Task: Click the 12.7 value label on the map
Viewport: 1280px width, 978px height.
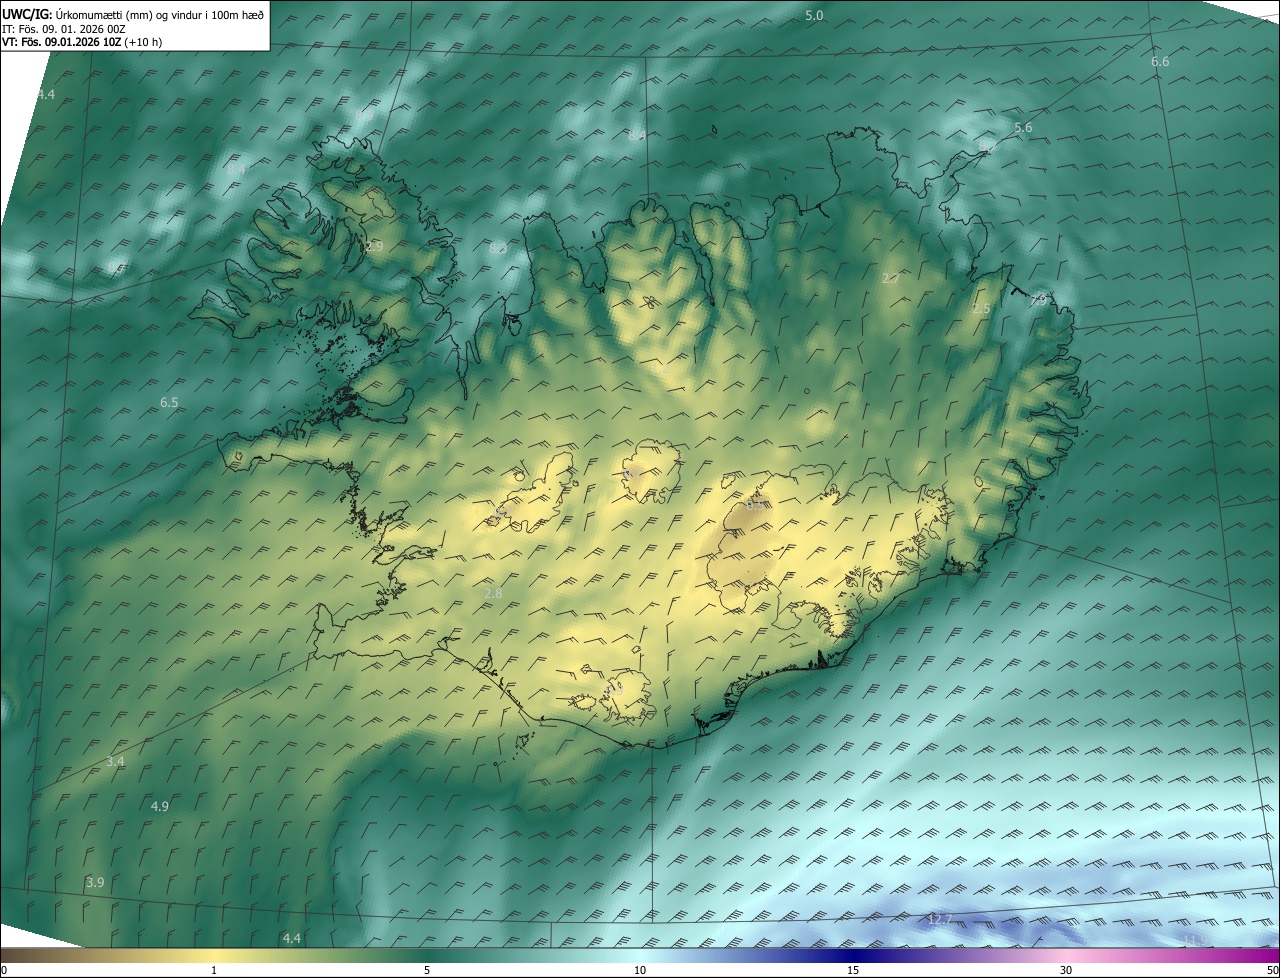Action: point(939,919)
